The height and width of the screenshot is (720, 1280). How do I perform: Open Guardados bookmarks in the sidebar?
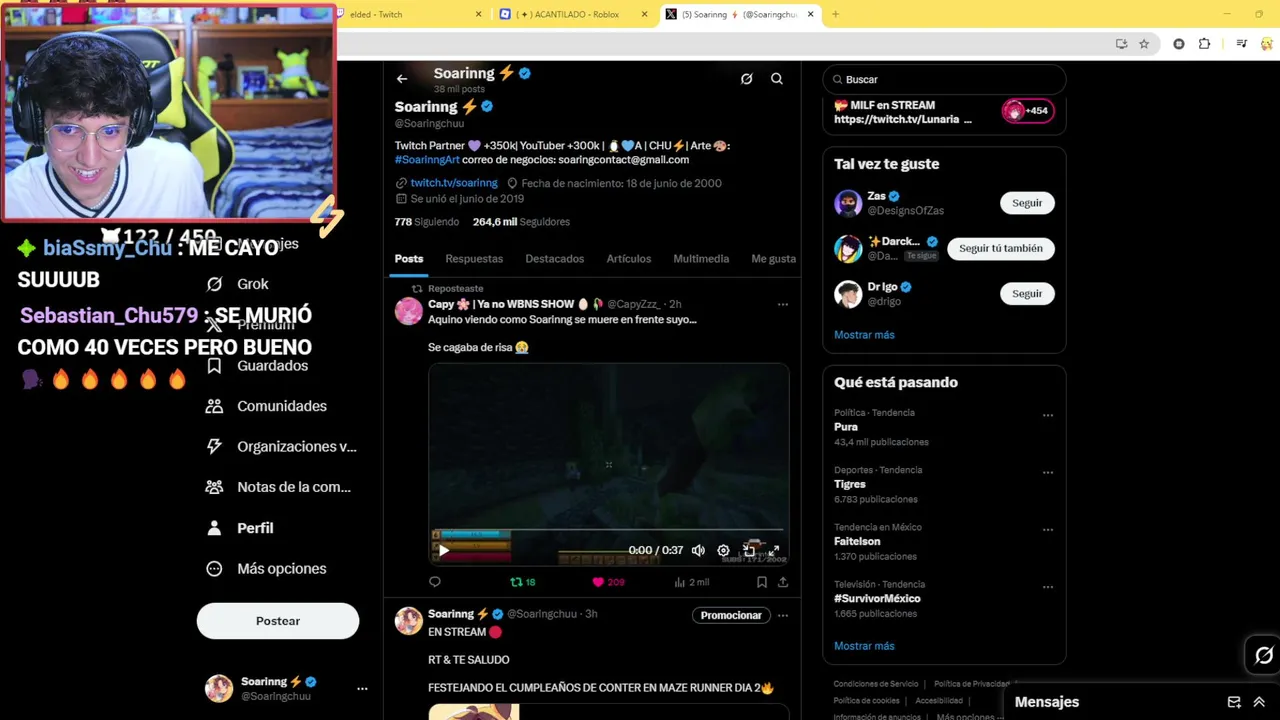258,366
